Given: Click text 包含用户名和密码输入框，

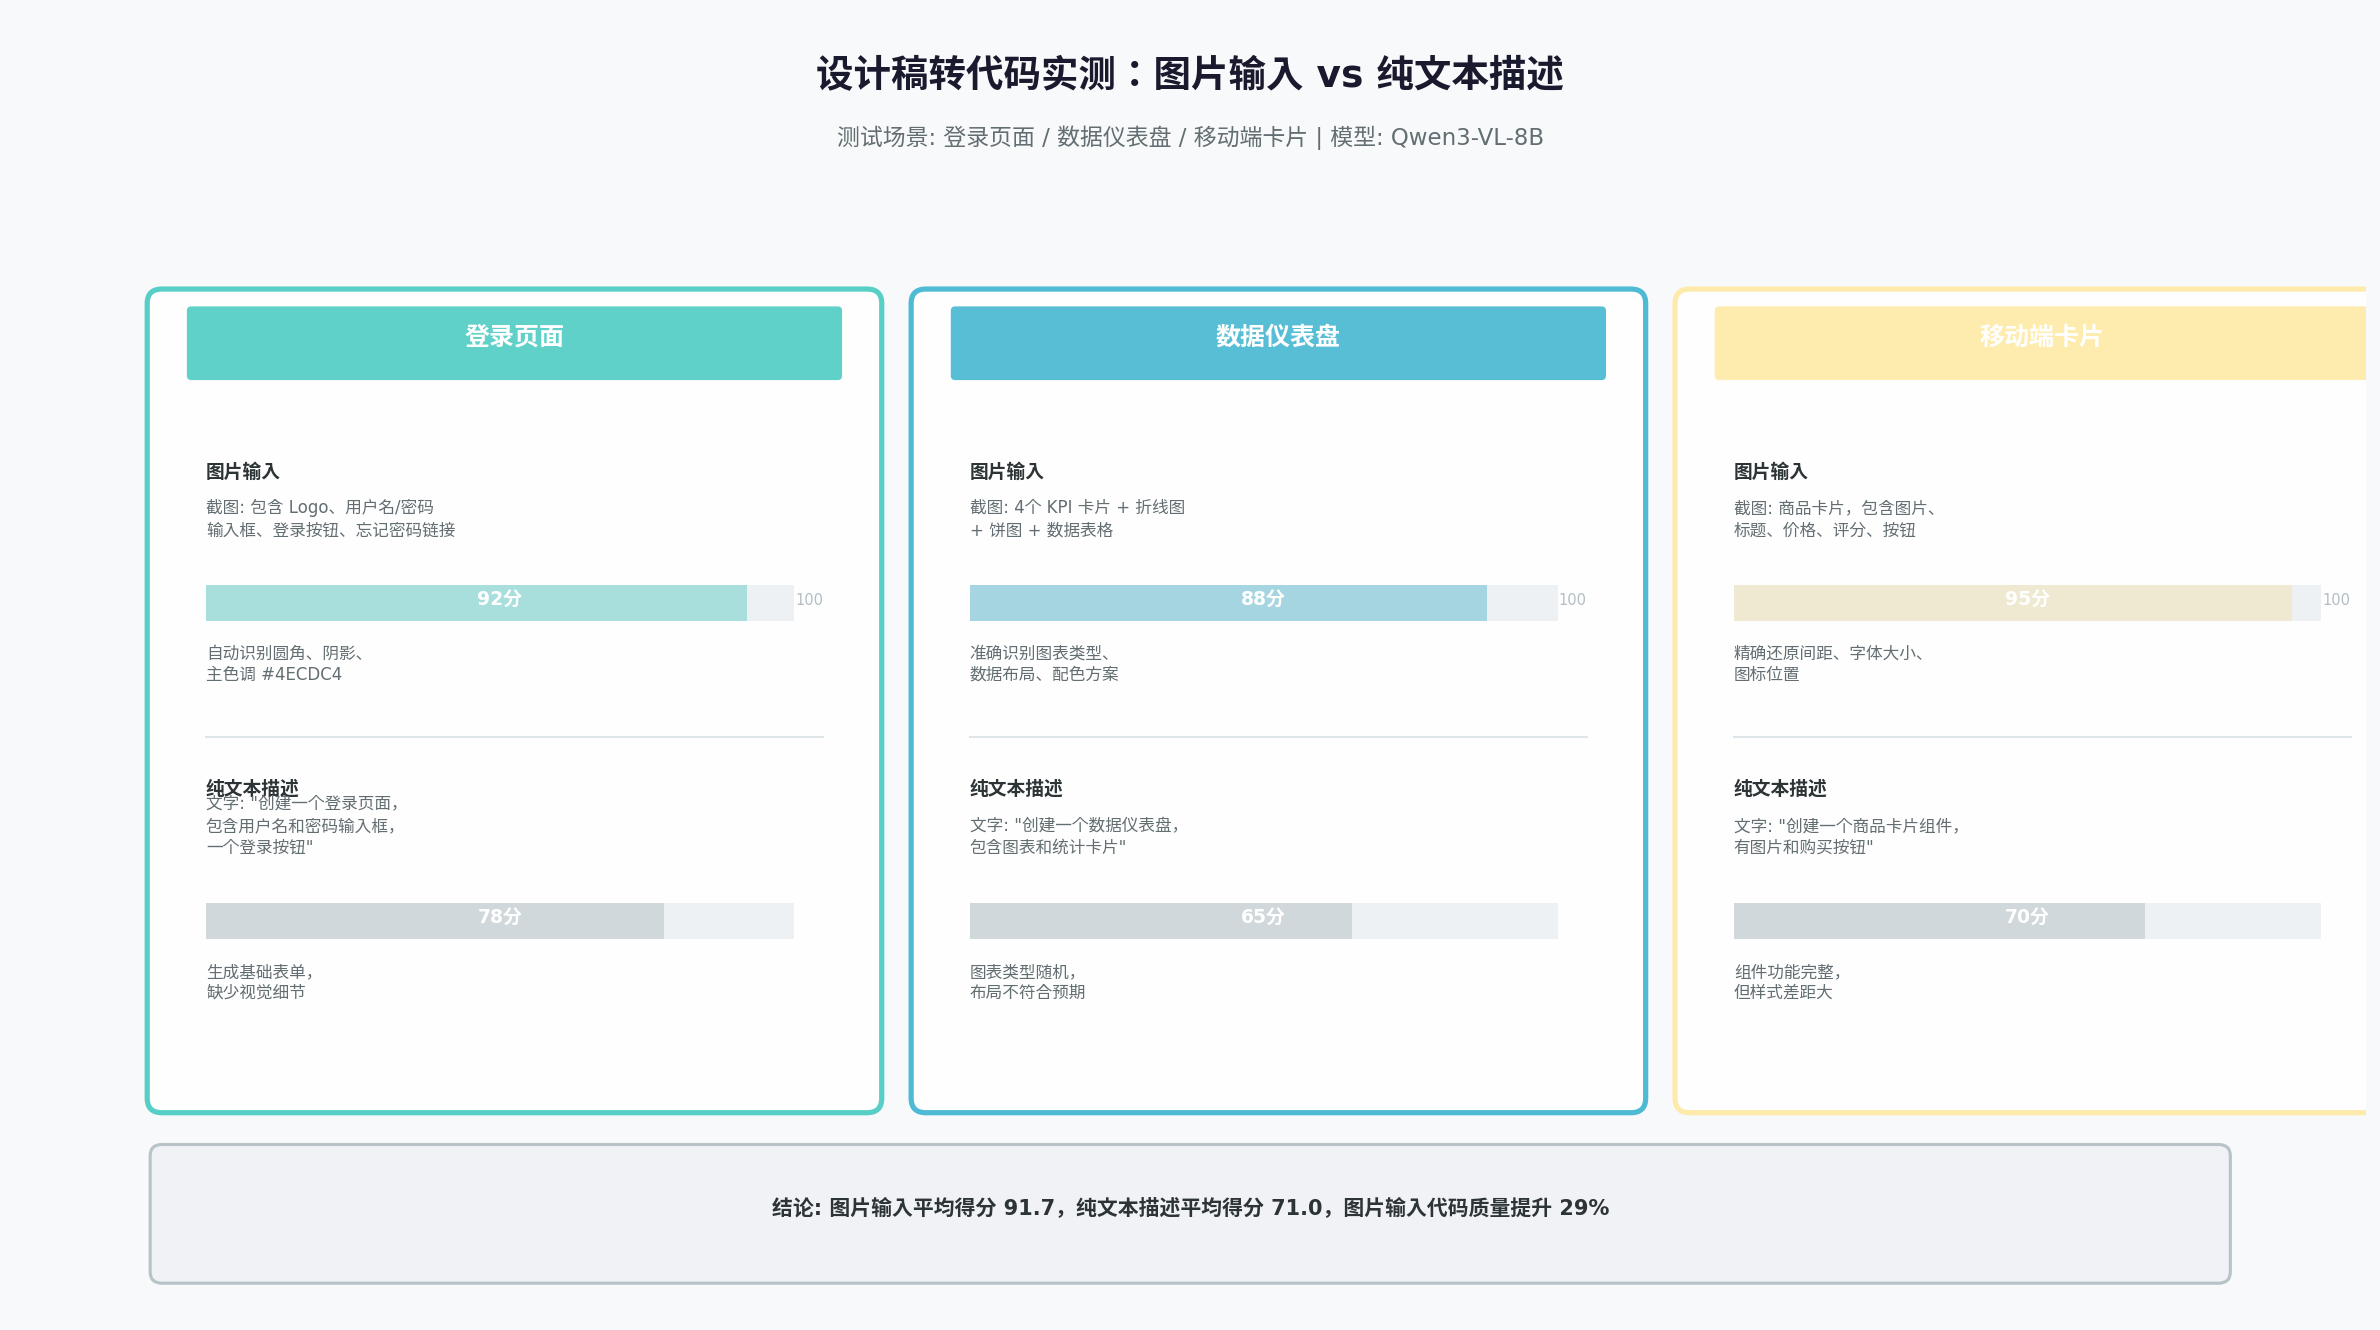Looking at the screenshot, I should (302, 826).
